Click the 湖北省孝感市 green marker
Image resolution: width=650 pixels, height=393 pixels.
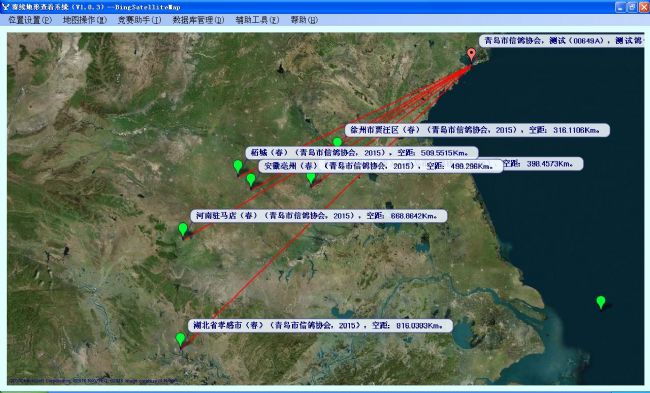[180, 340]
